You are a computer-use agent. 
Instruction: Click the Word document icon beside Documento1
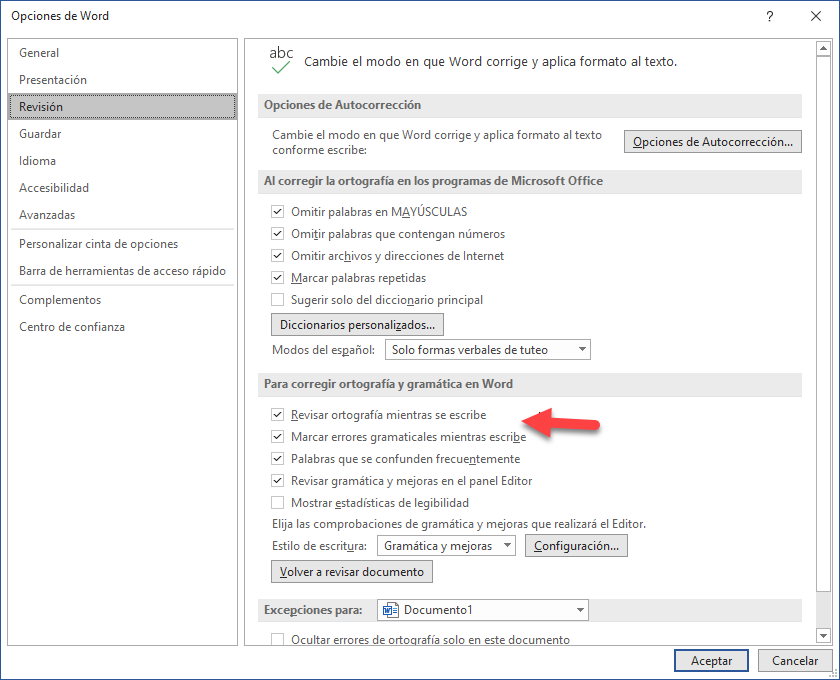point(390,609)
